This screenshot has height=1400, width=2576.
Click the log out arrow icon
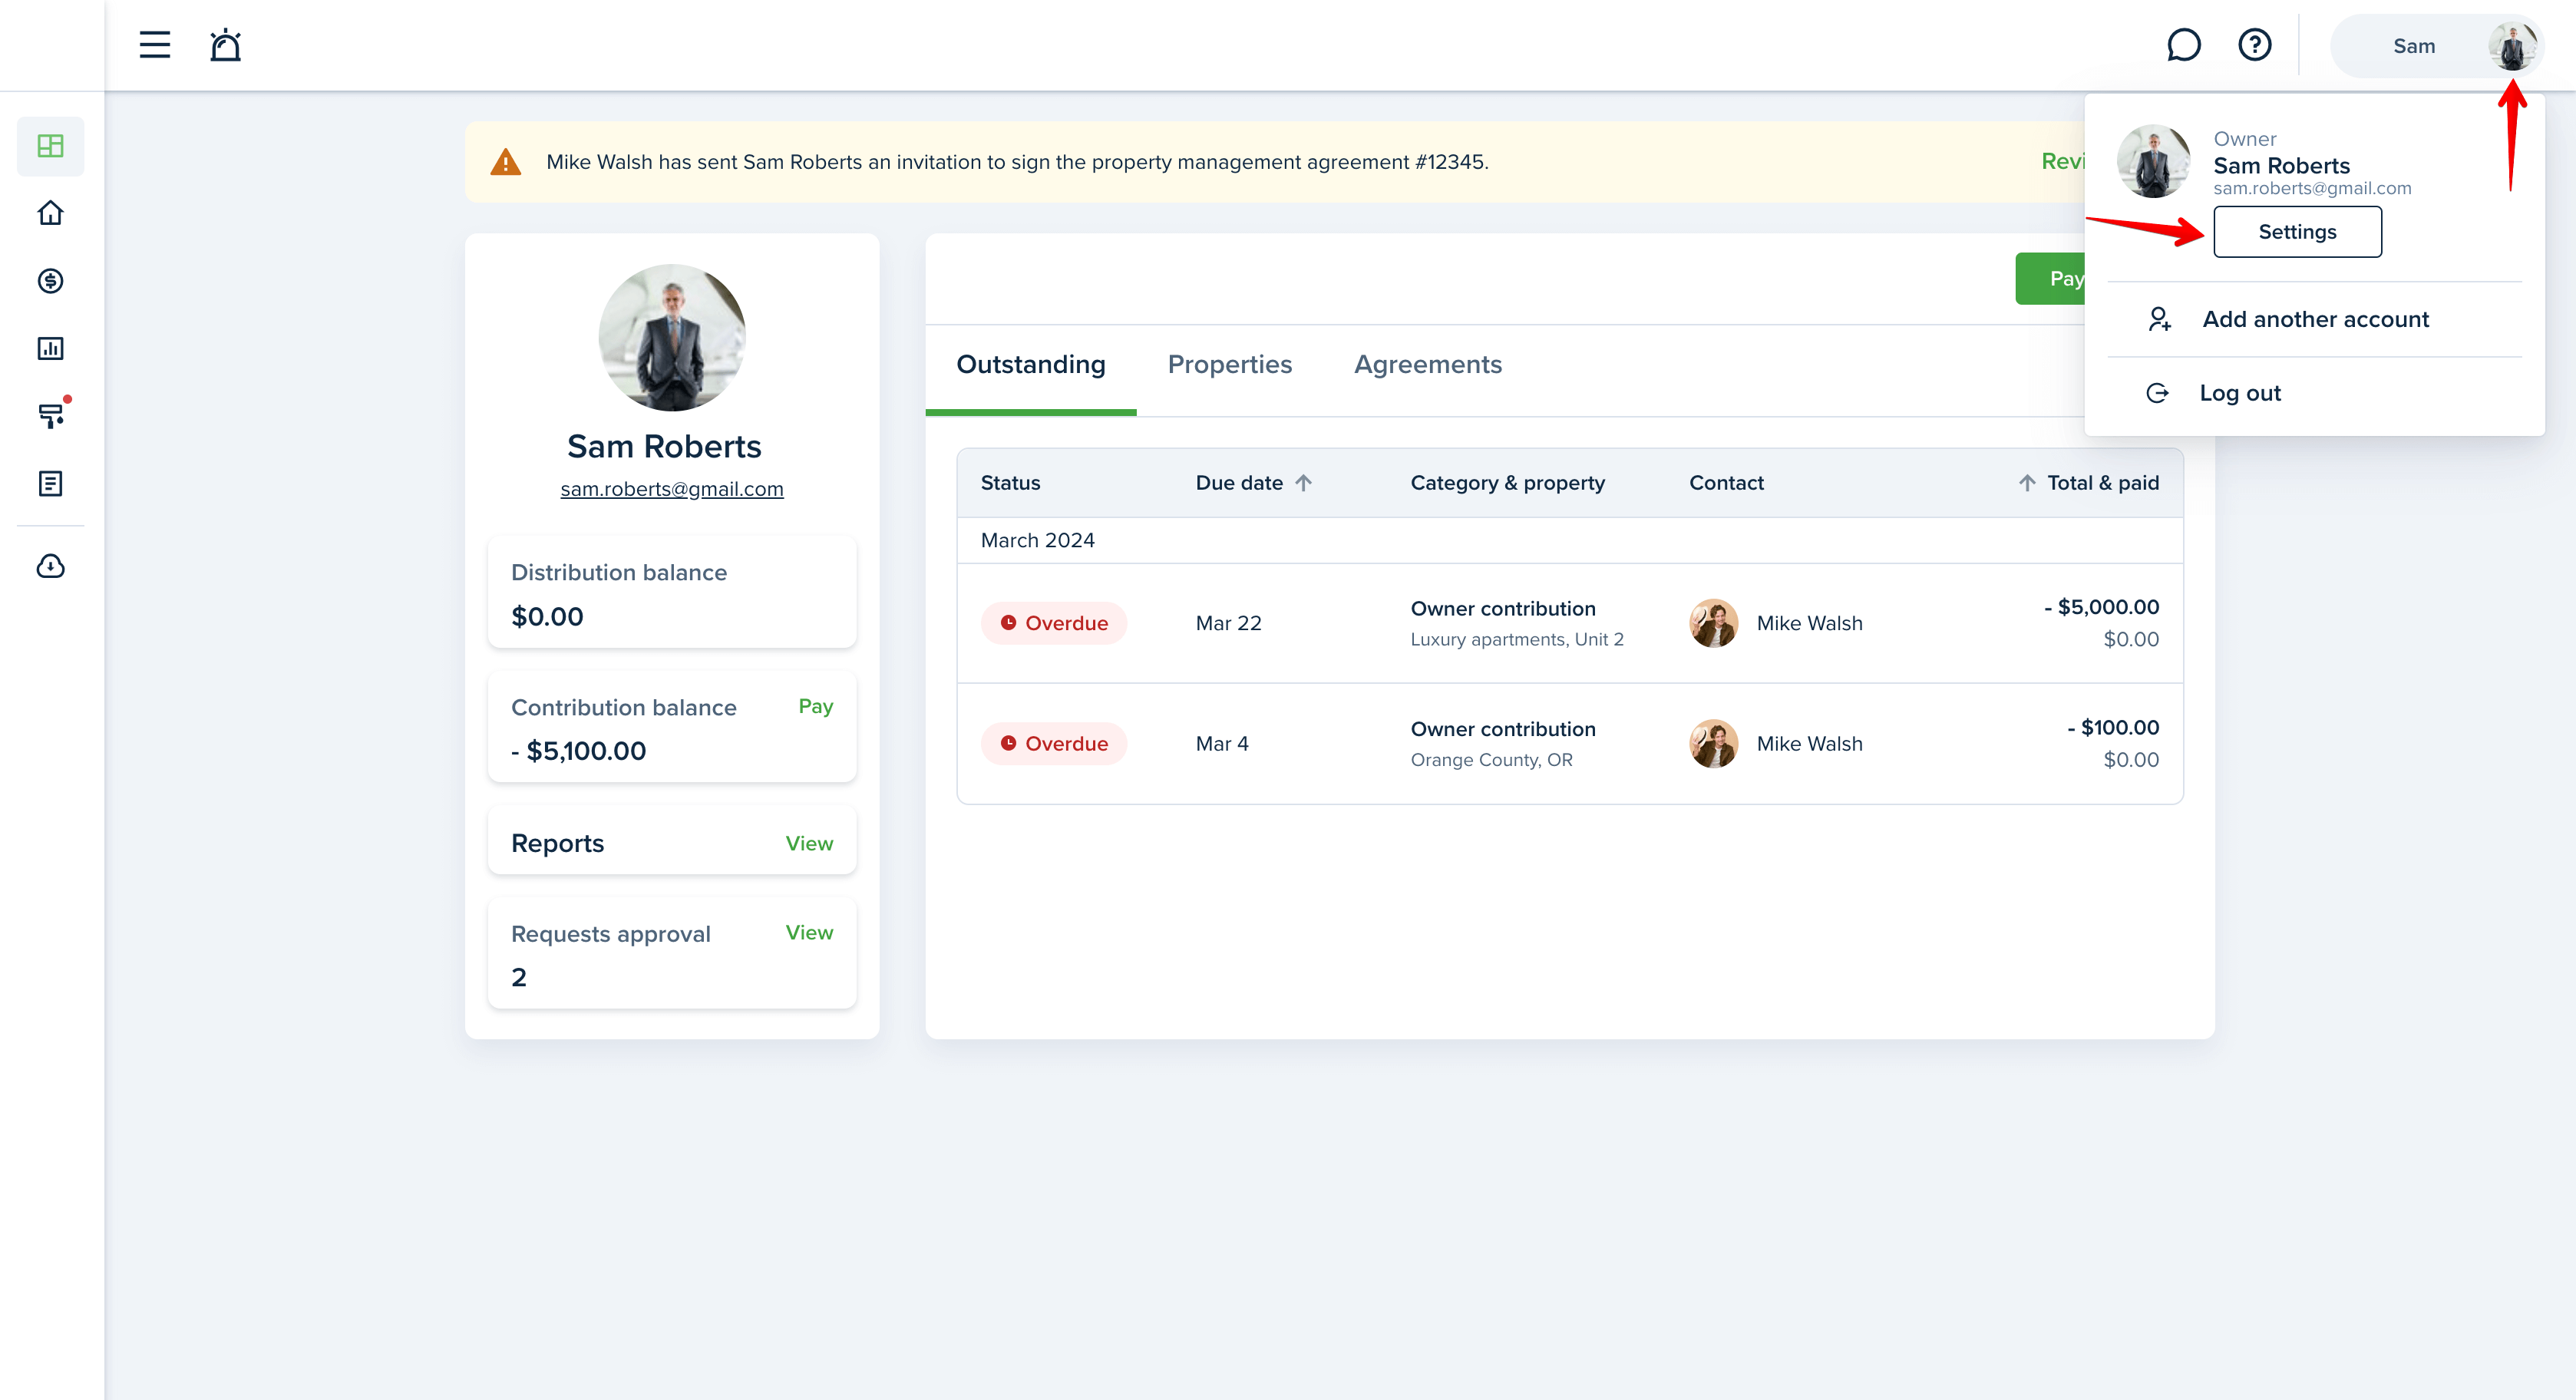[2157, 393]
